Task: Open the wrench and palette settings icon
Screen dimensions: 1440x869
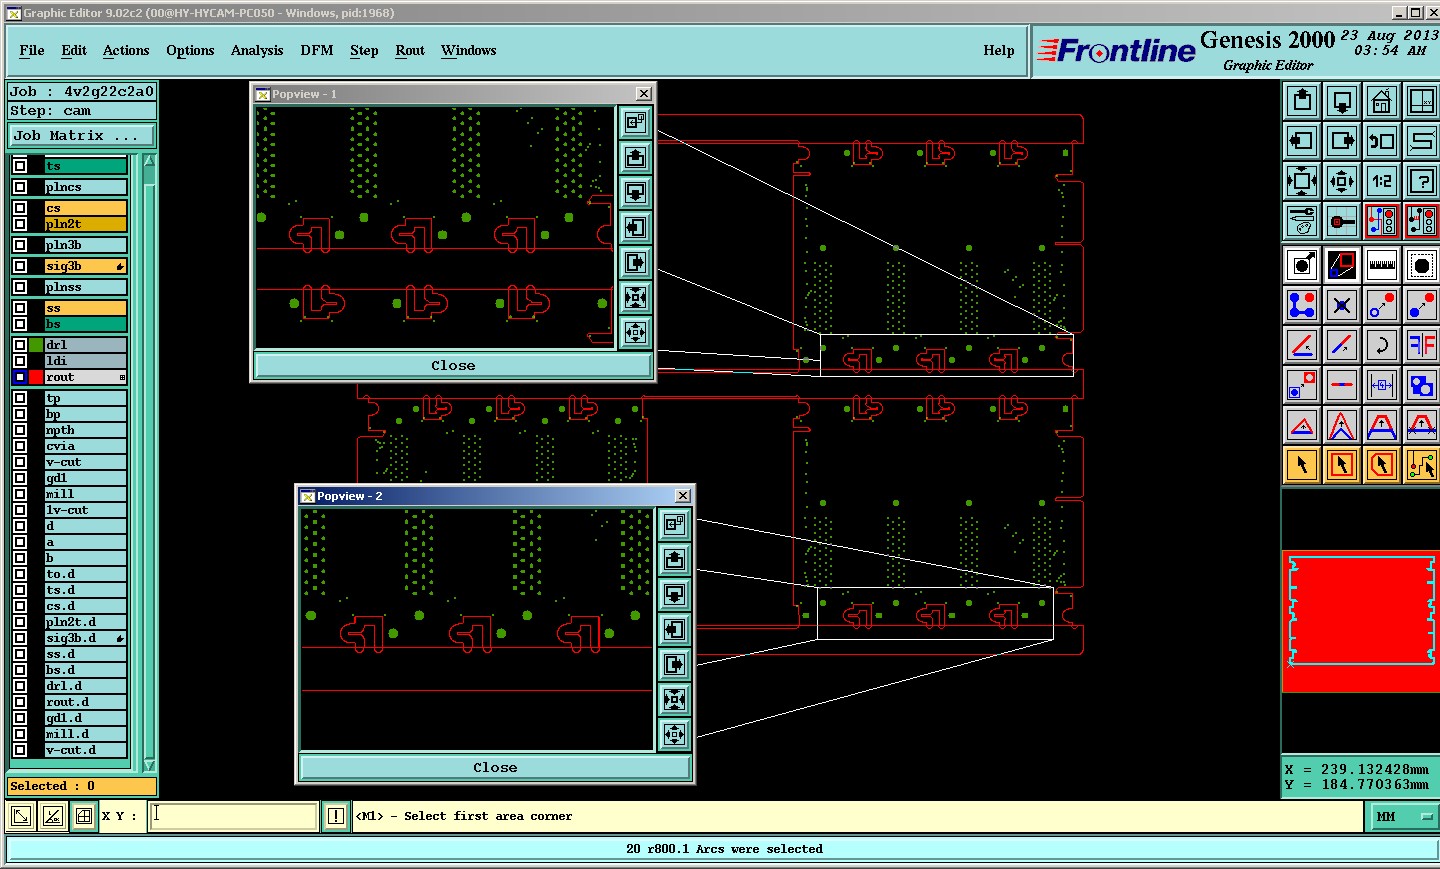Action: click(x=1302, y=221)
